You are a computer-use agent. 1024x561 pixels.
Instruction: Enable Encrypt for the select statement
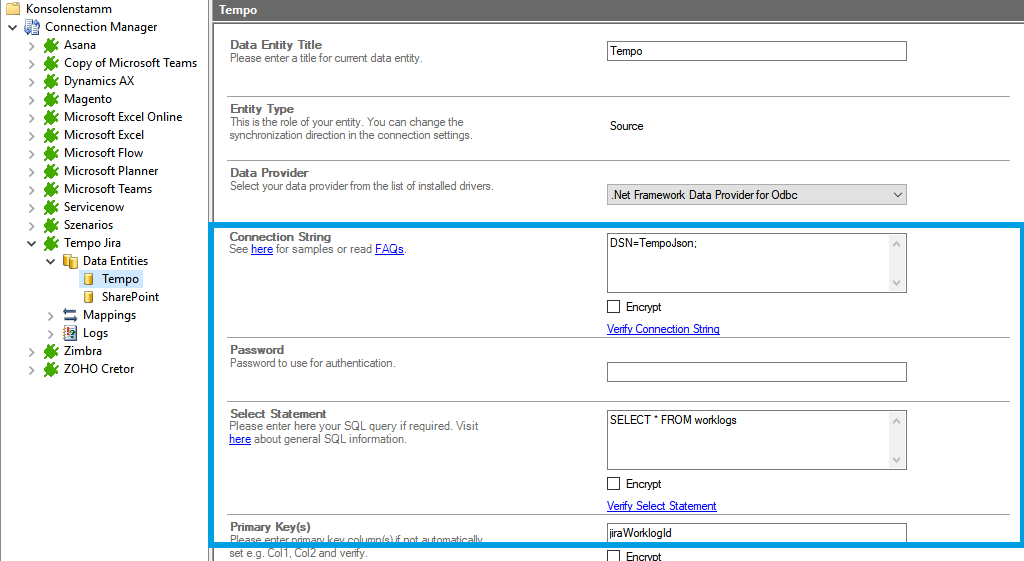tap(614, 484)
